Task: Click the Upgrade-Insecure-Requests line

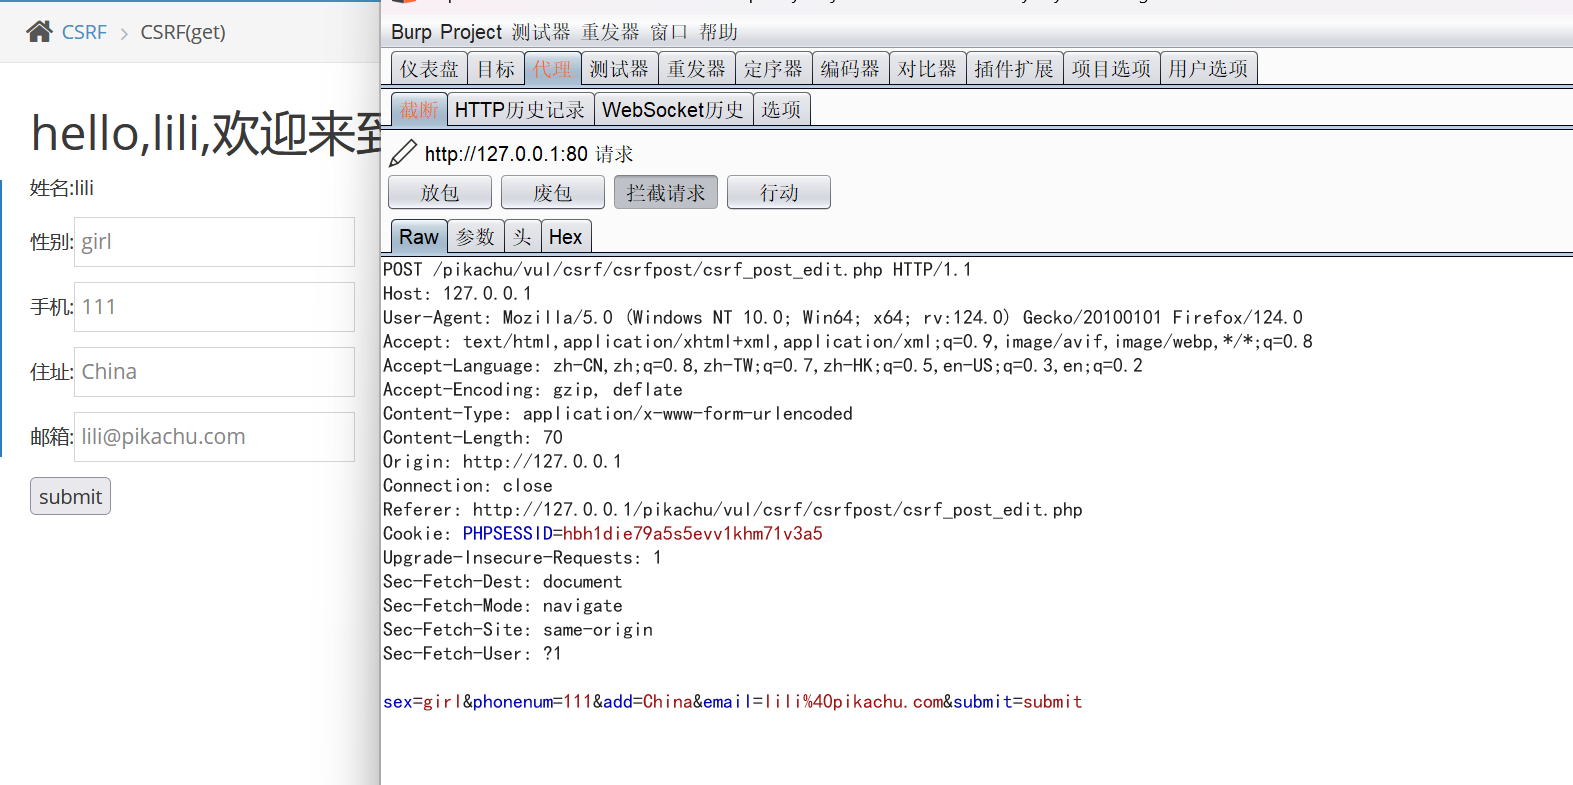Action: (523, 558)
